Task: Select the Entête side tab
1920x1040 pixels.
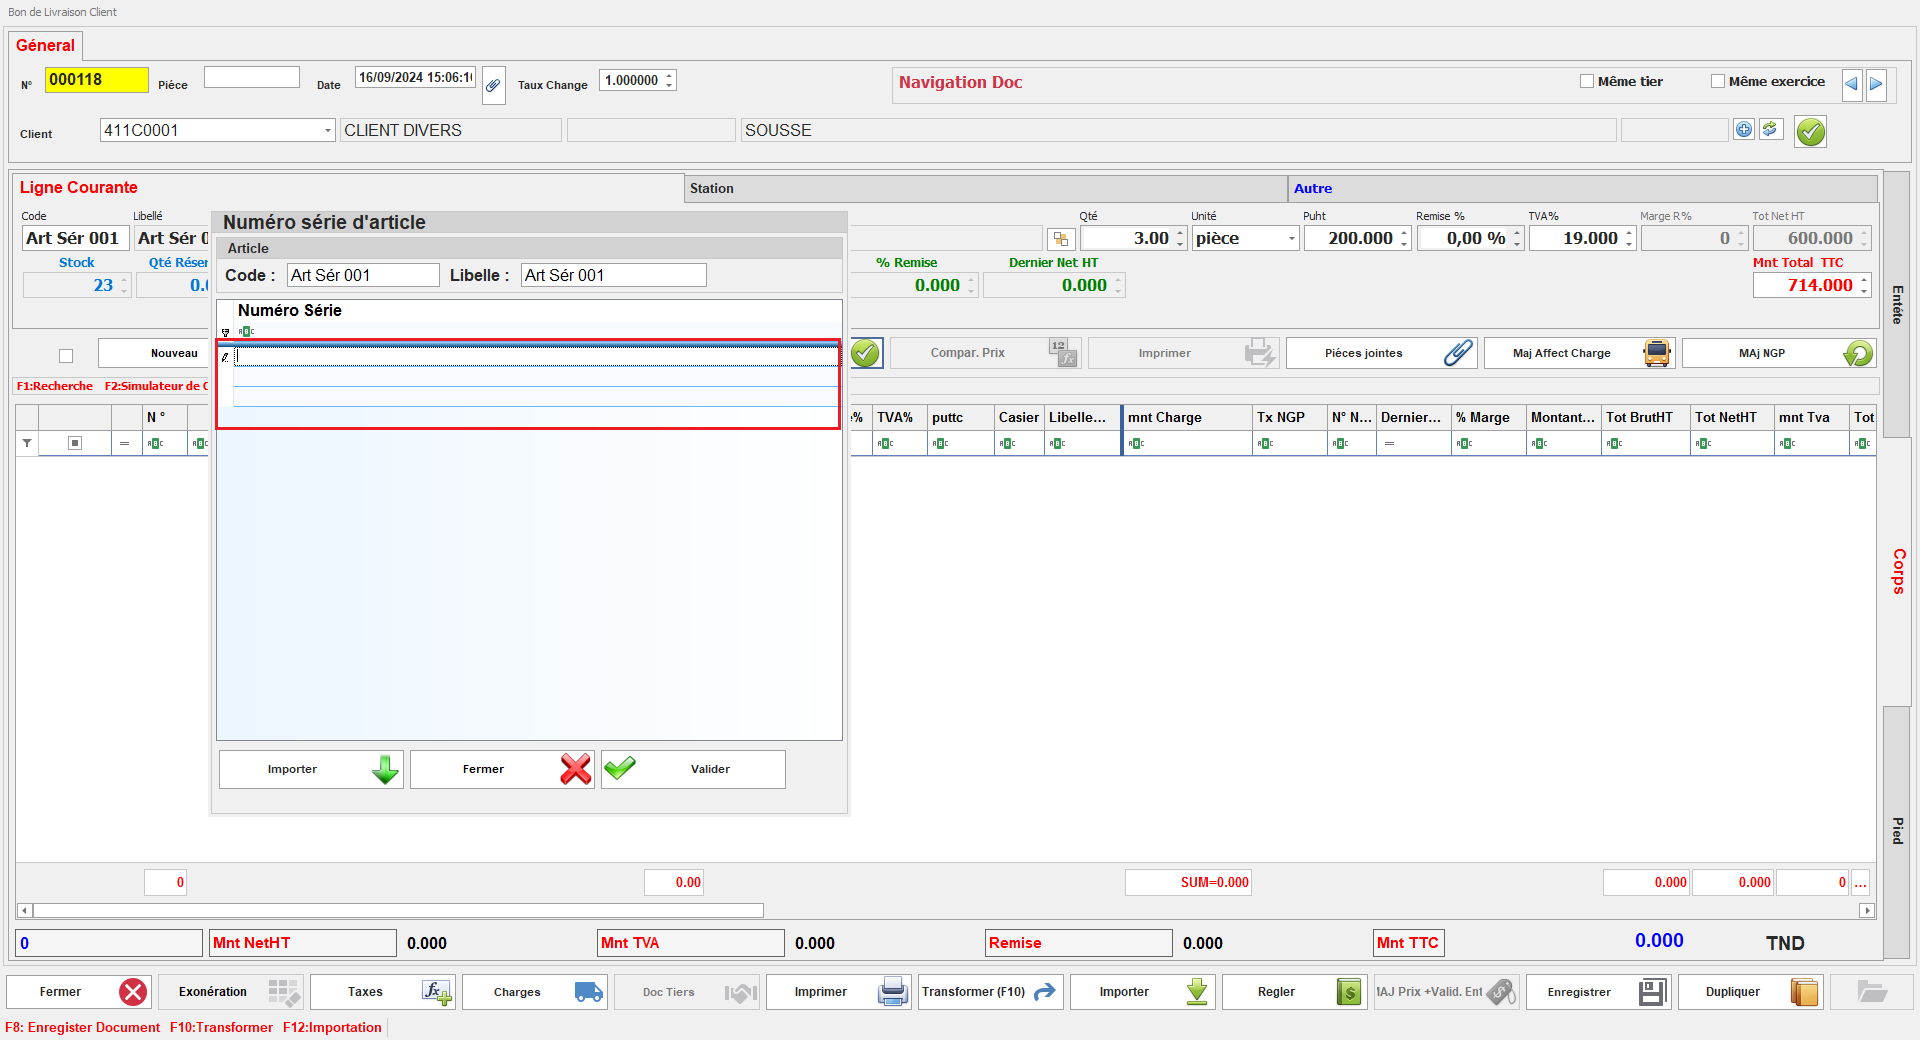Action: (1897, 304)
